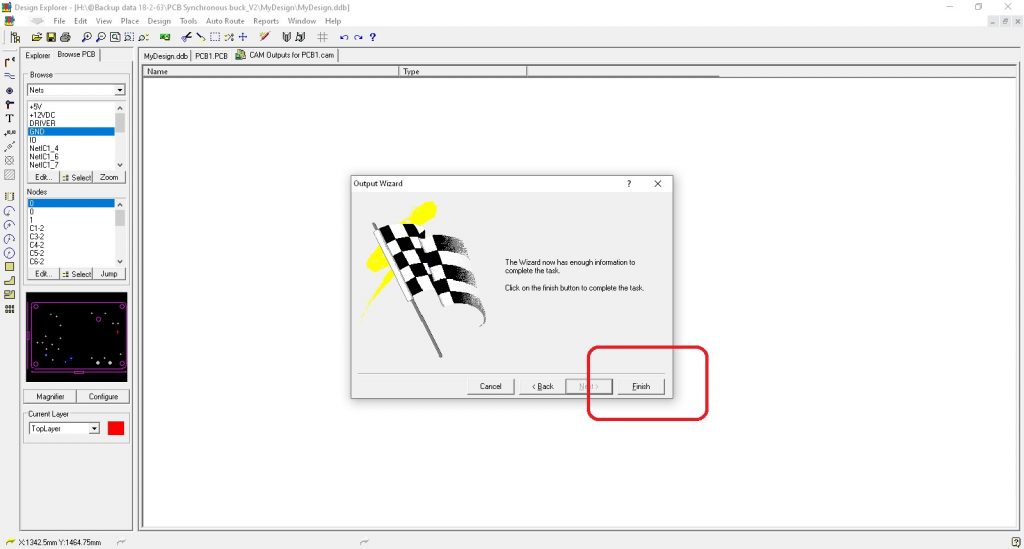Open the File menu
This screenshot has height=549, width=1024.
point(59,21)
